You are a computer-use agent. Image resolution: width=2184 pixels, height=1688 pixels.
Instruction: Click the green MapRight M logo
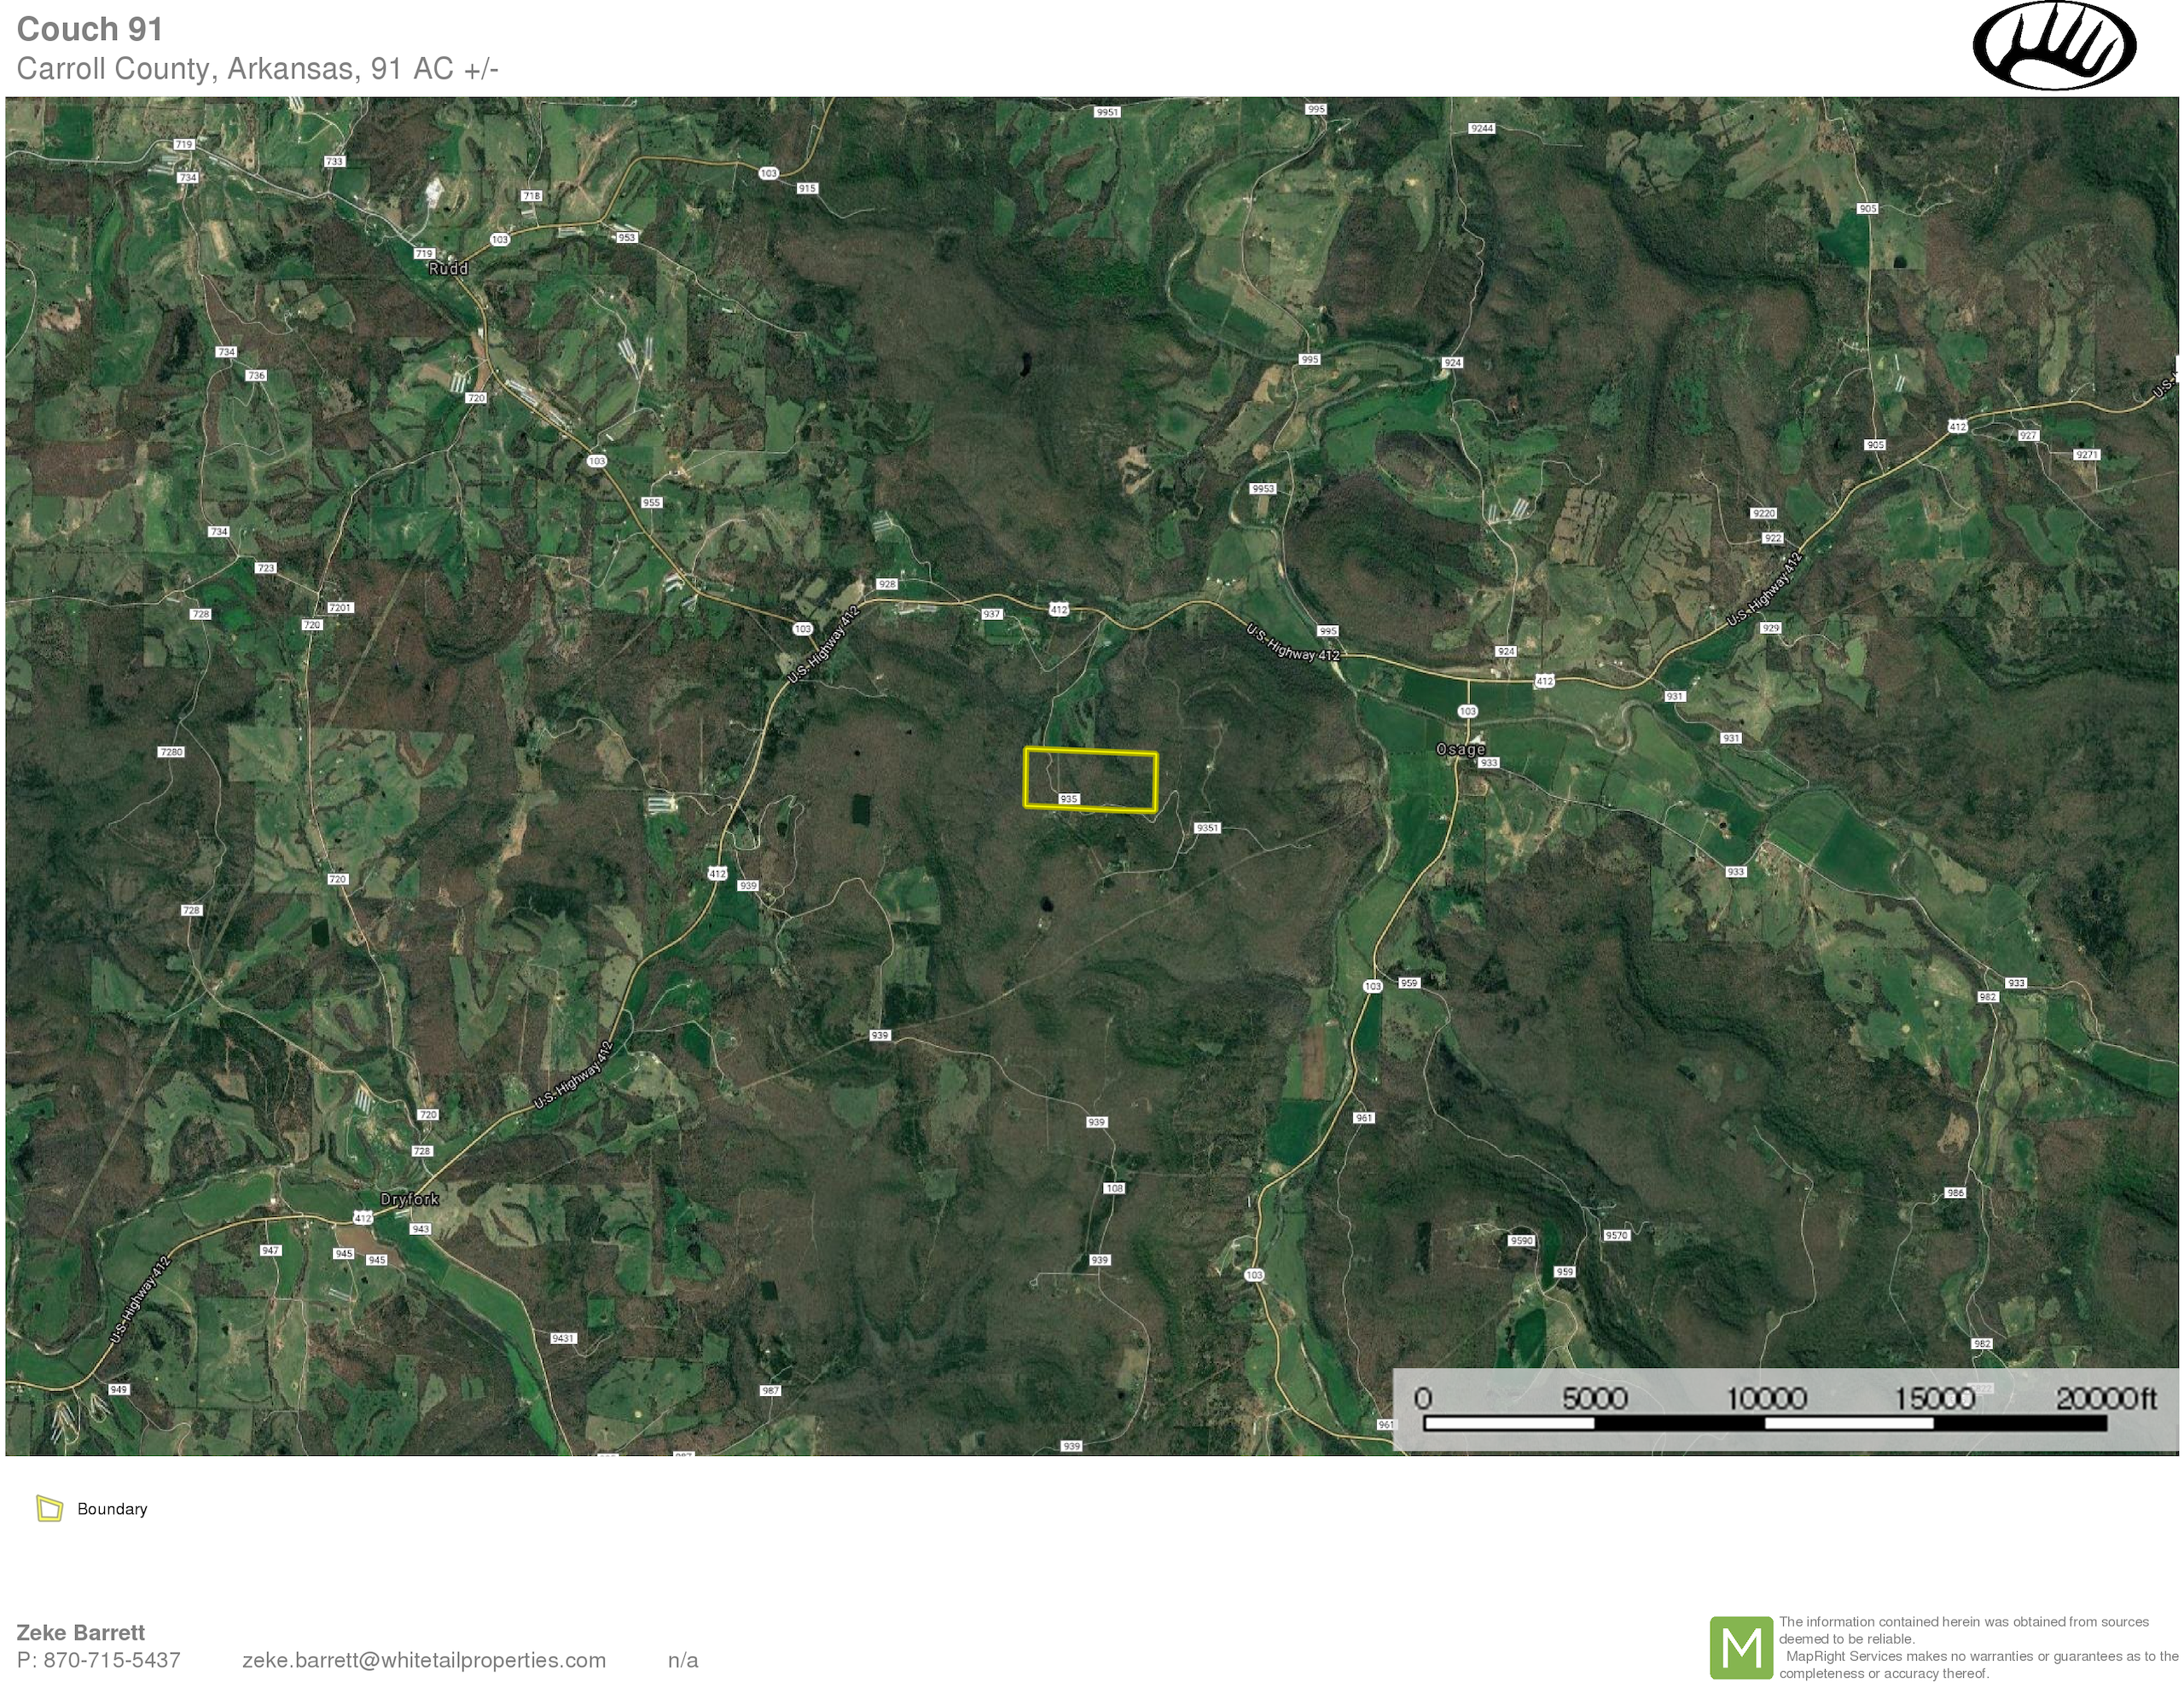[x=1741, y=1647]
